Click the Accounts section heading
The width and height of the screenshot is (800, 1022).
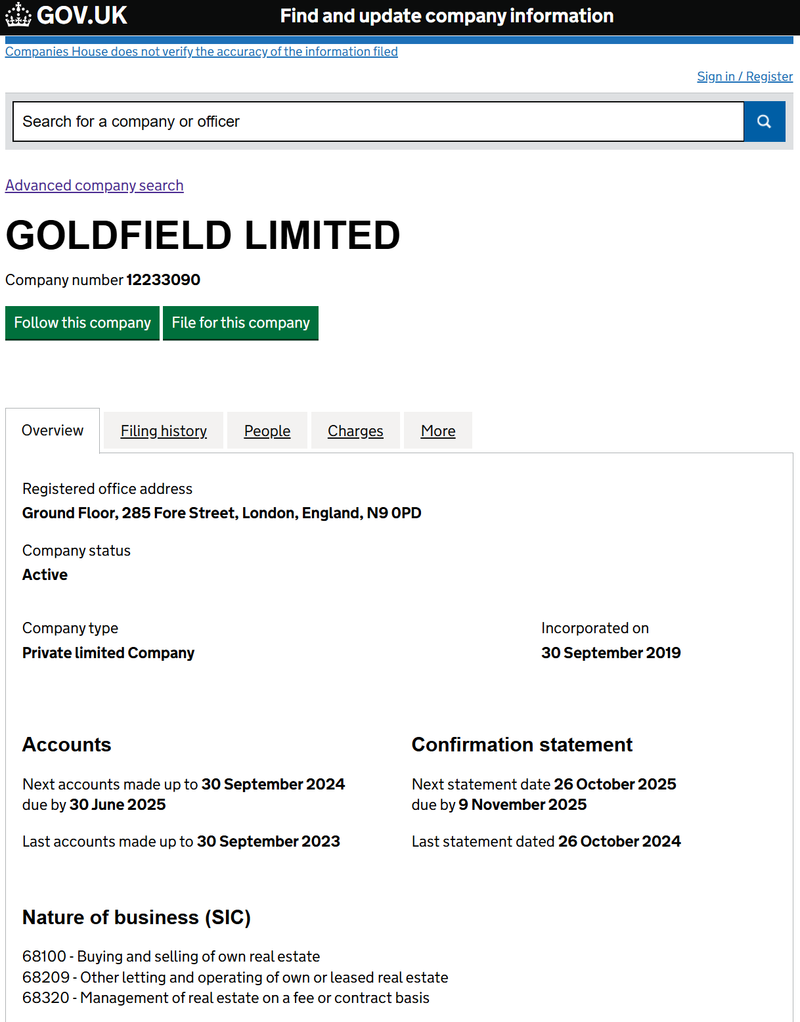point(67,744)
